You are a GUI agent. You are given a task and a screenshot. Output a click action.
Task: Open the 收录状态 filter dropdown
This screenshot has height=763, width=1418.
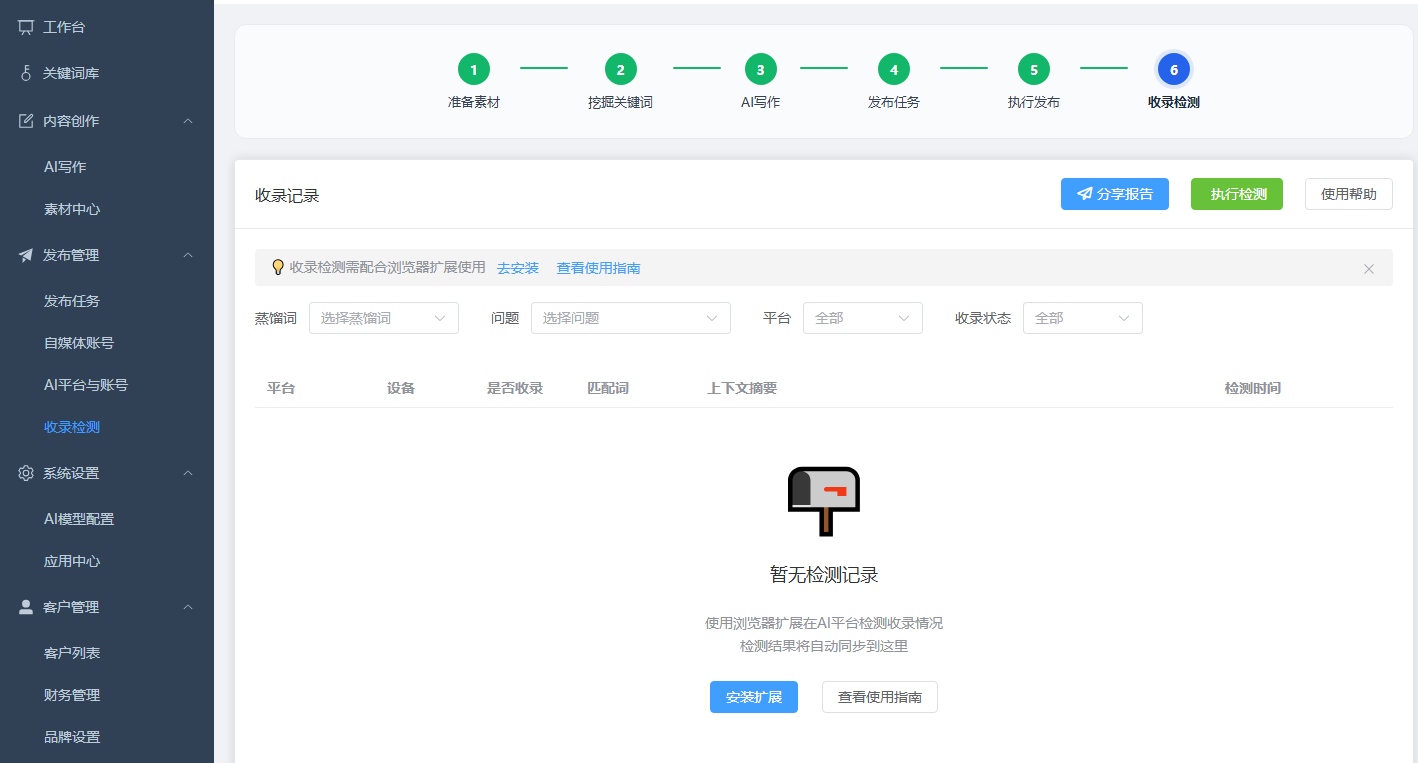(x=1082, y=317)
